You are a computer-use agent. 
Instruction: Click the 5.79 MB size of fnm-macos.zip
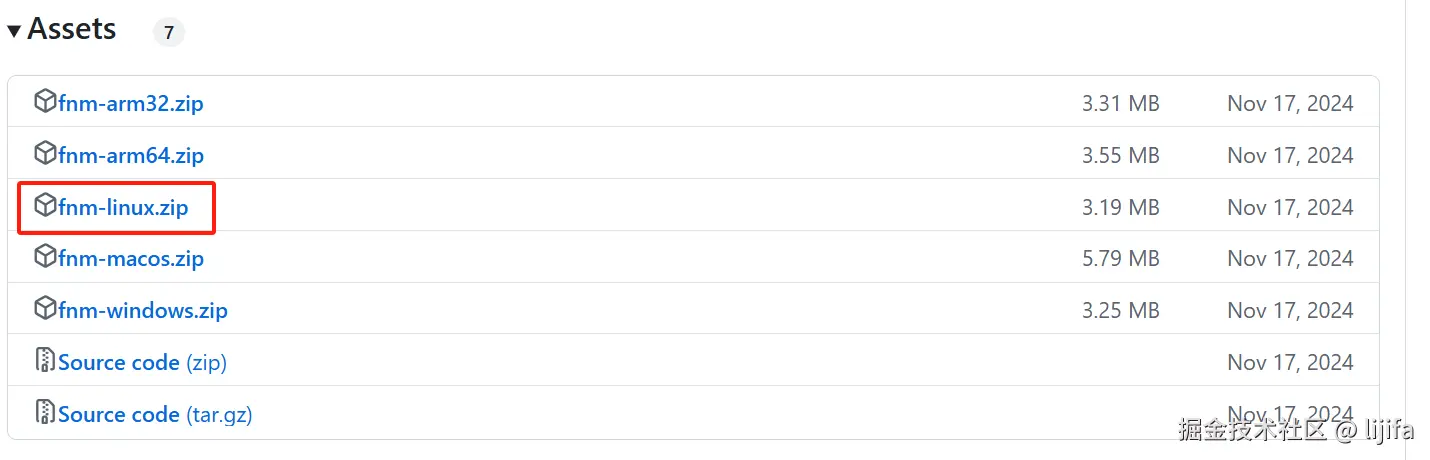(x=1120, y=258)
